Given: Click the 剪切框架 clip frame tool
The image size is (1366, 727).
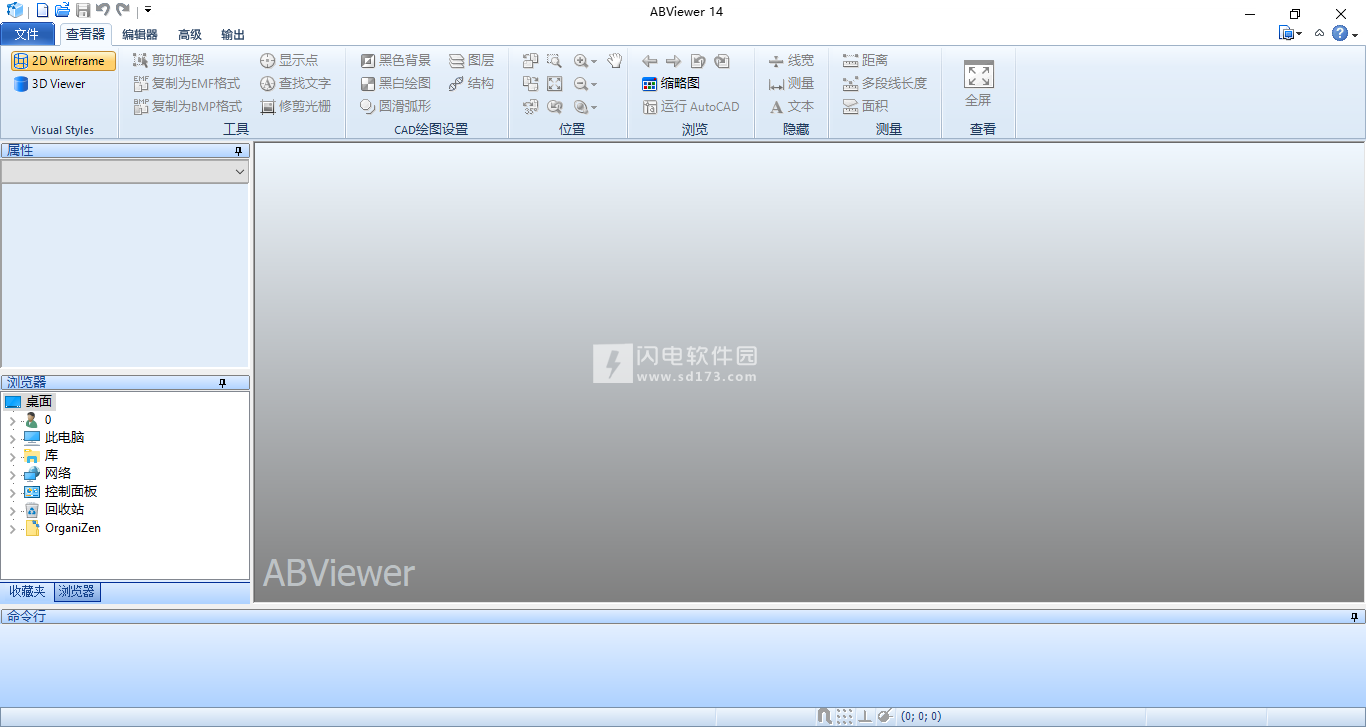Looking at the screenshot, I should point(168,60).
